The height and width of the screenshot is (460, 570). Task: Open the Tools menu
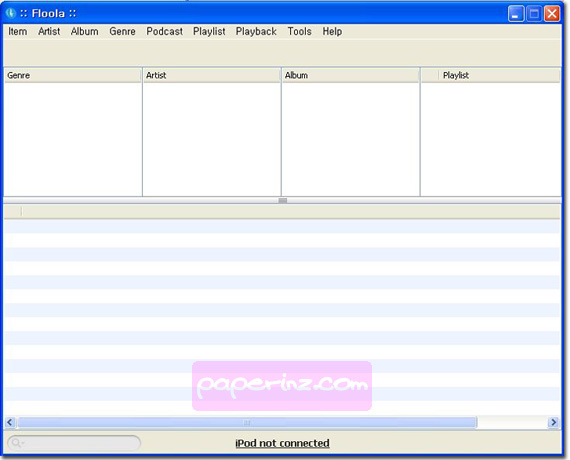pyautogui.click(x=299, y=32)
